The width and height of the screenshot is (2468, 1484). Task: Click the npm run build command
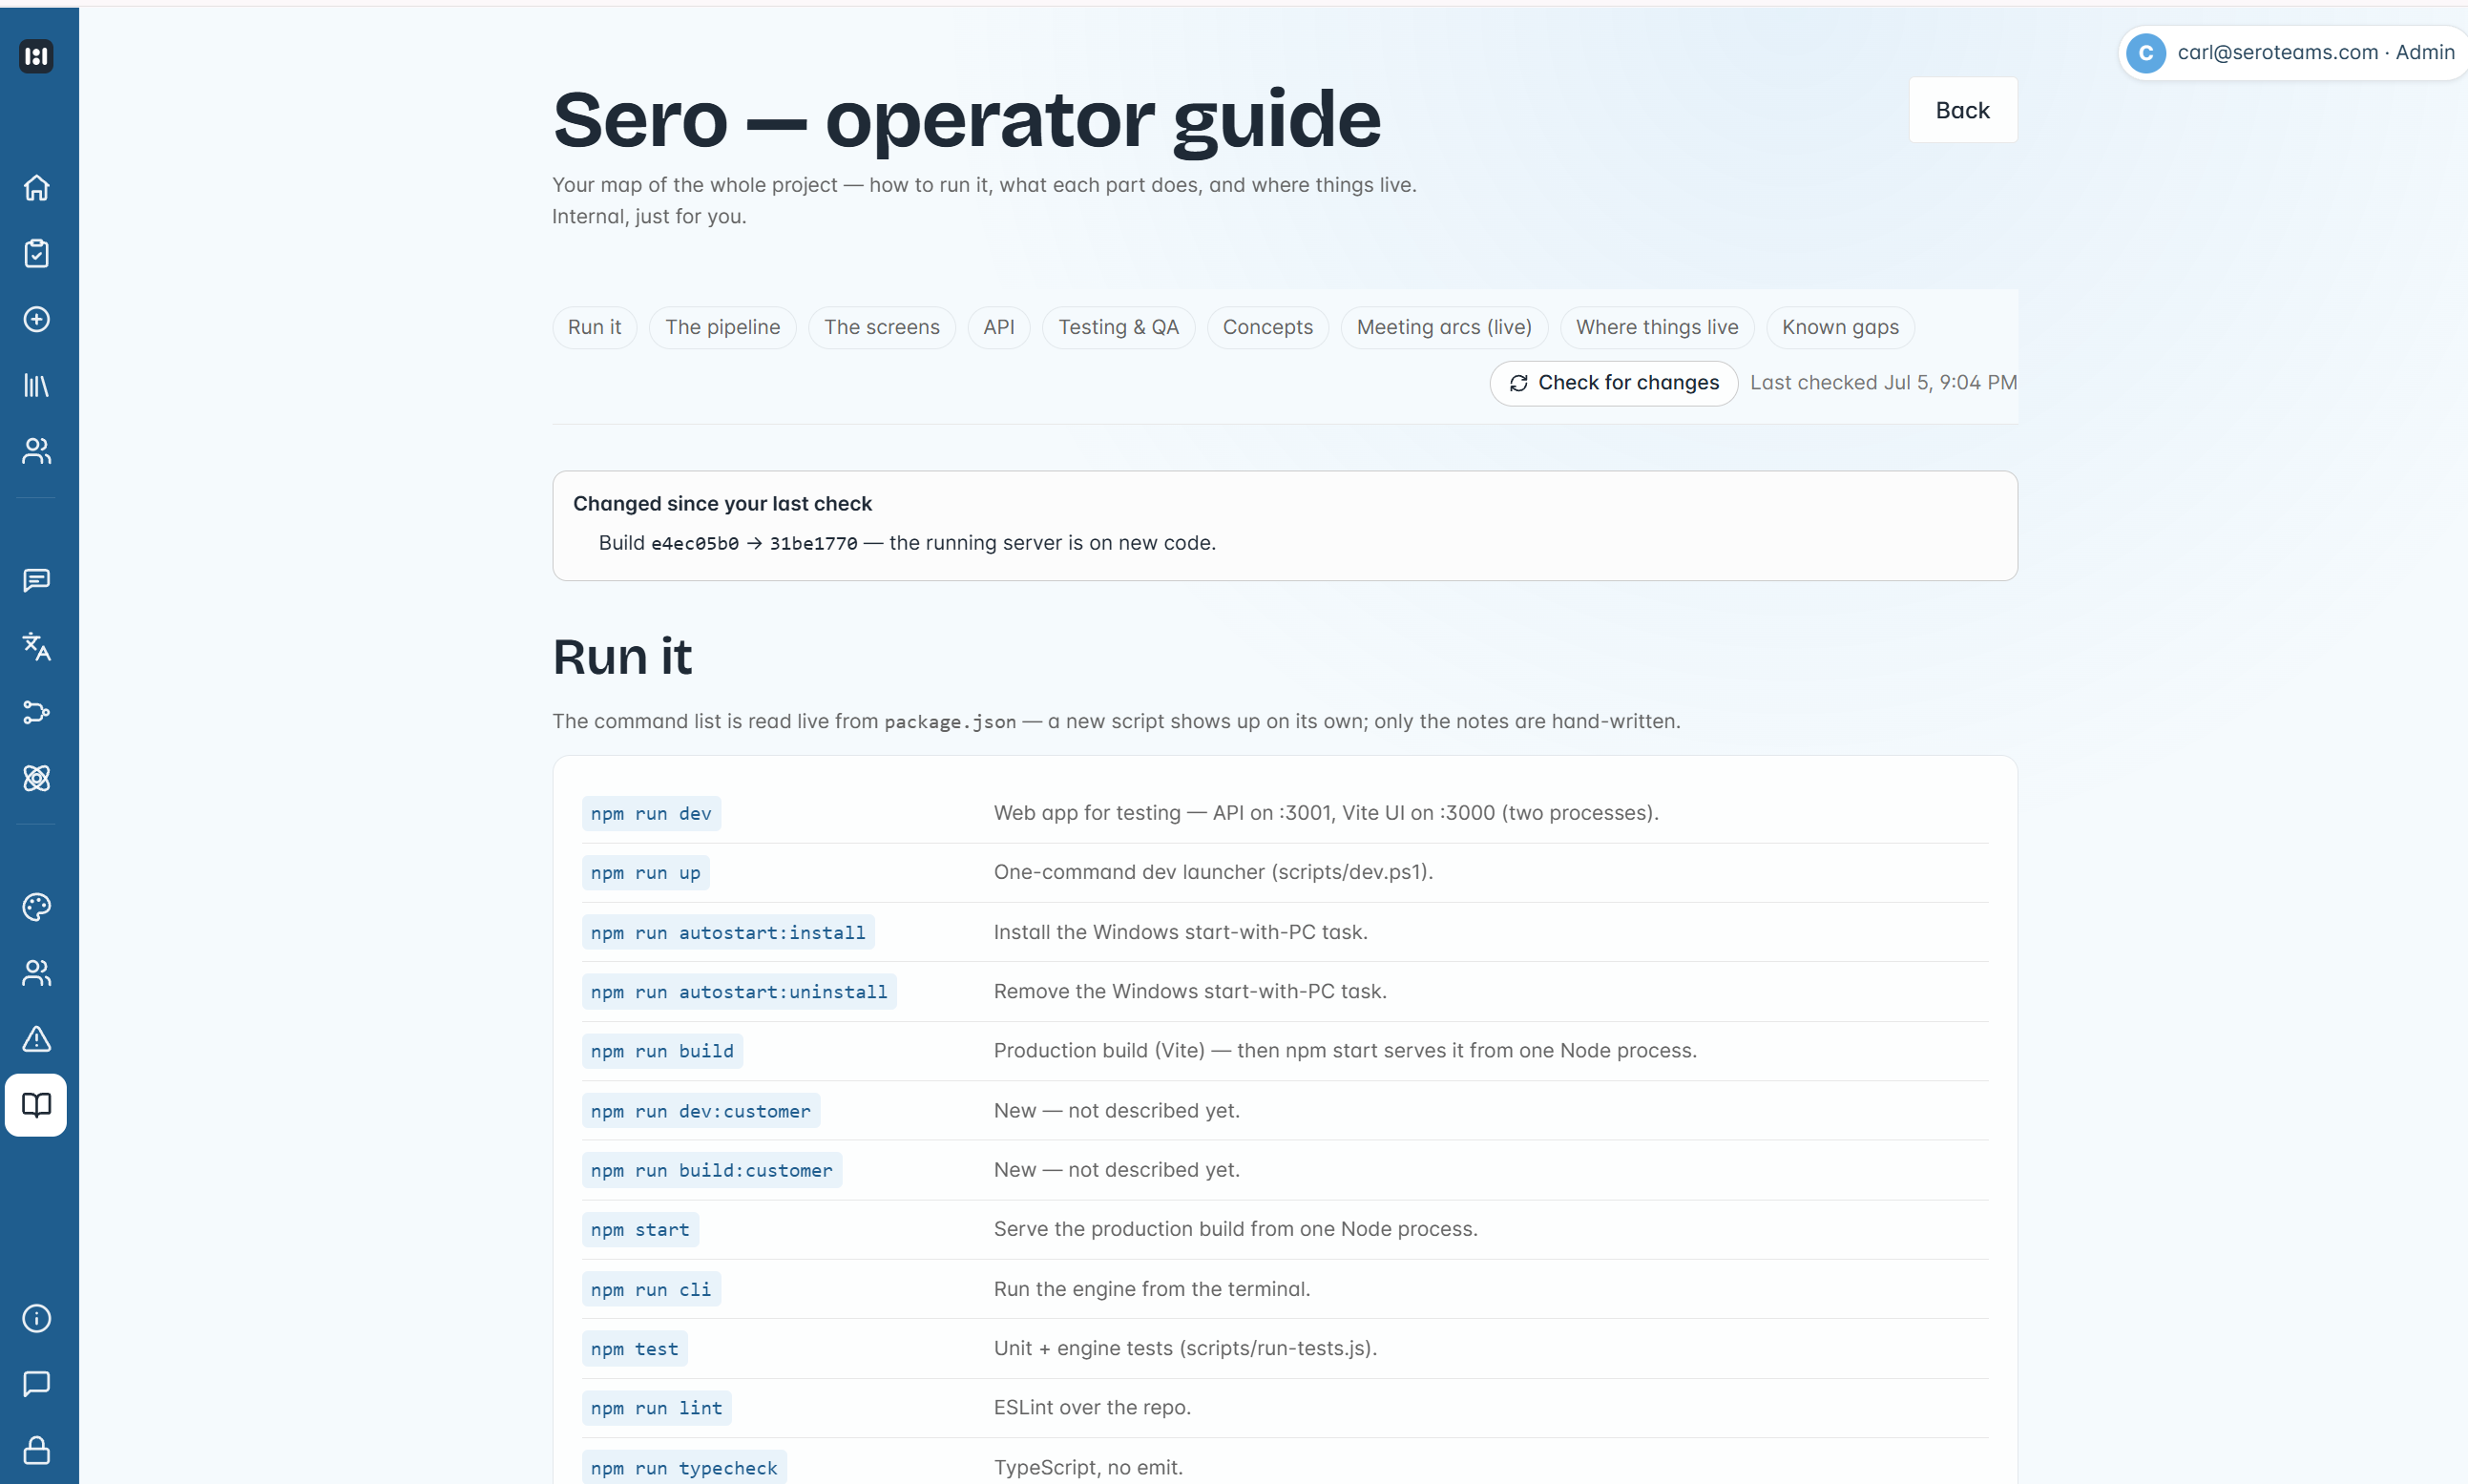pos(662,1051)
